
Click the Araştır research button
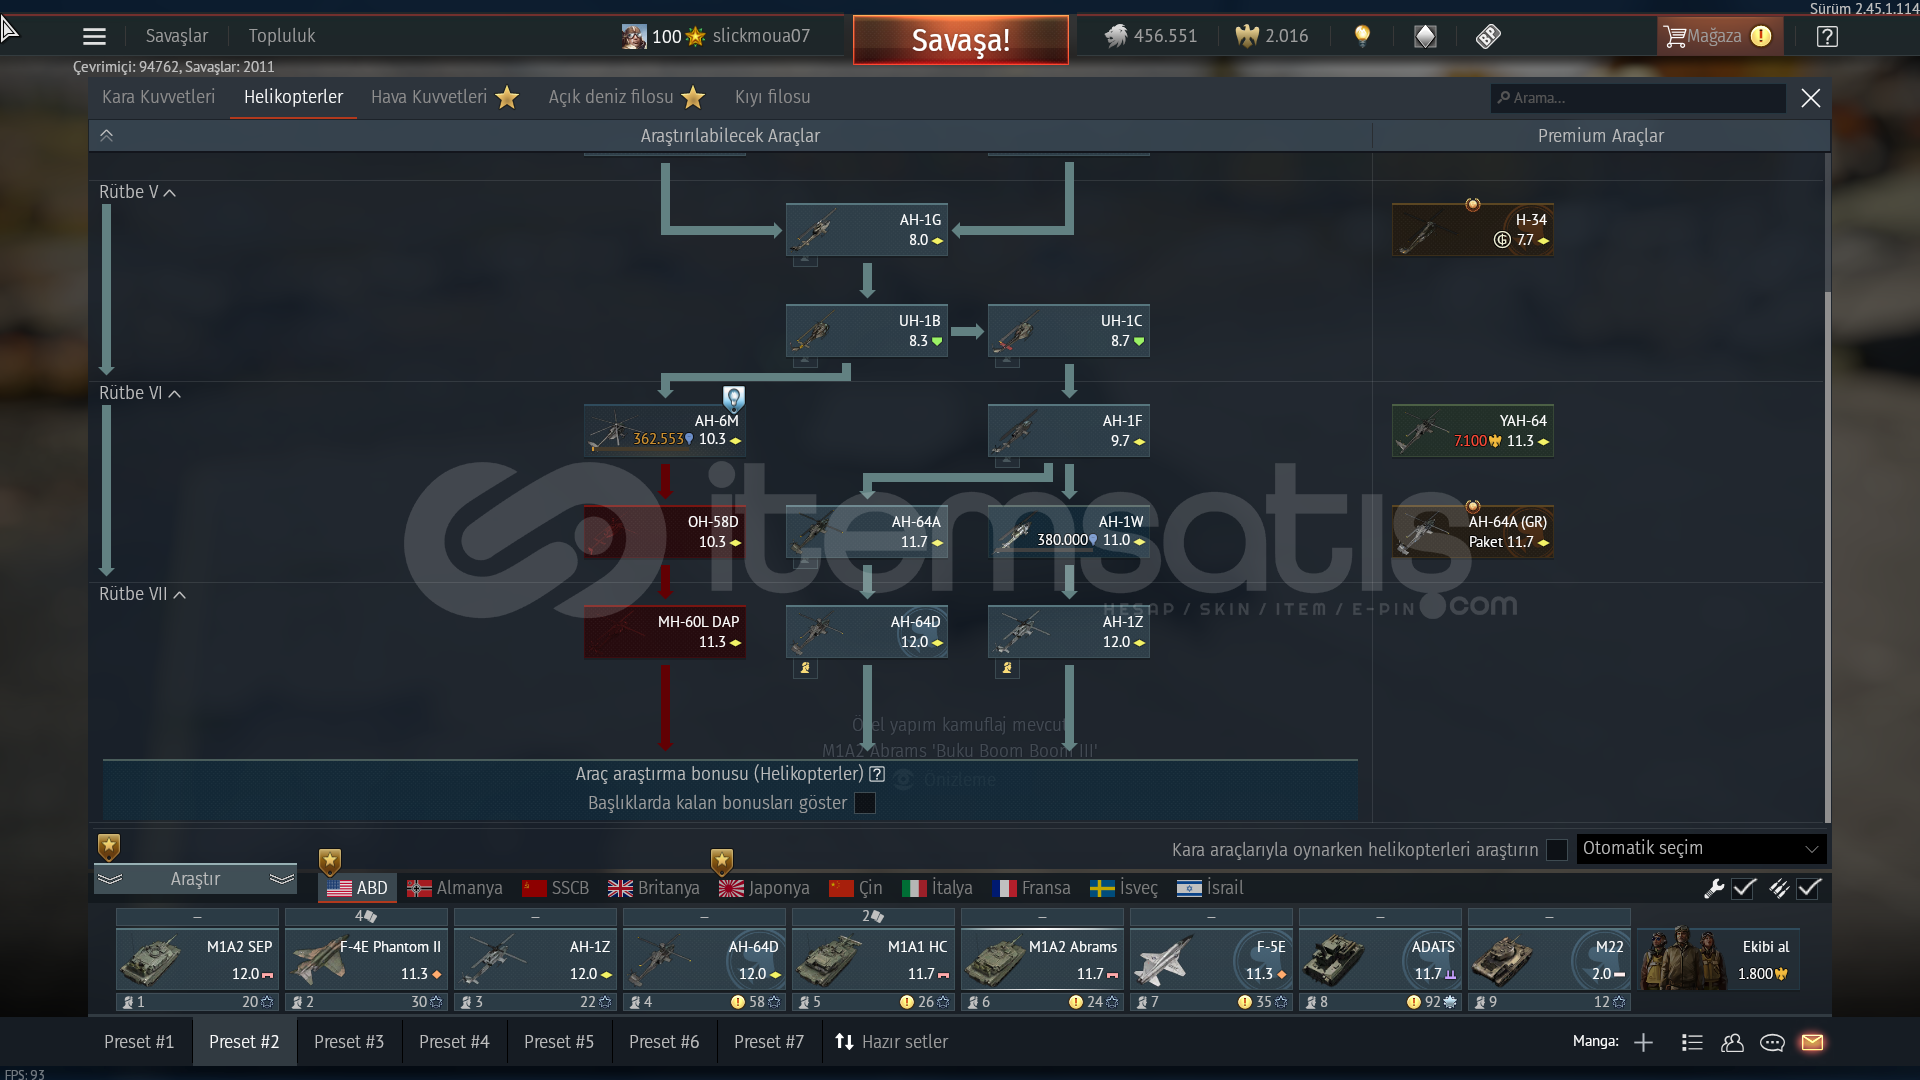pos(195,879)
